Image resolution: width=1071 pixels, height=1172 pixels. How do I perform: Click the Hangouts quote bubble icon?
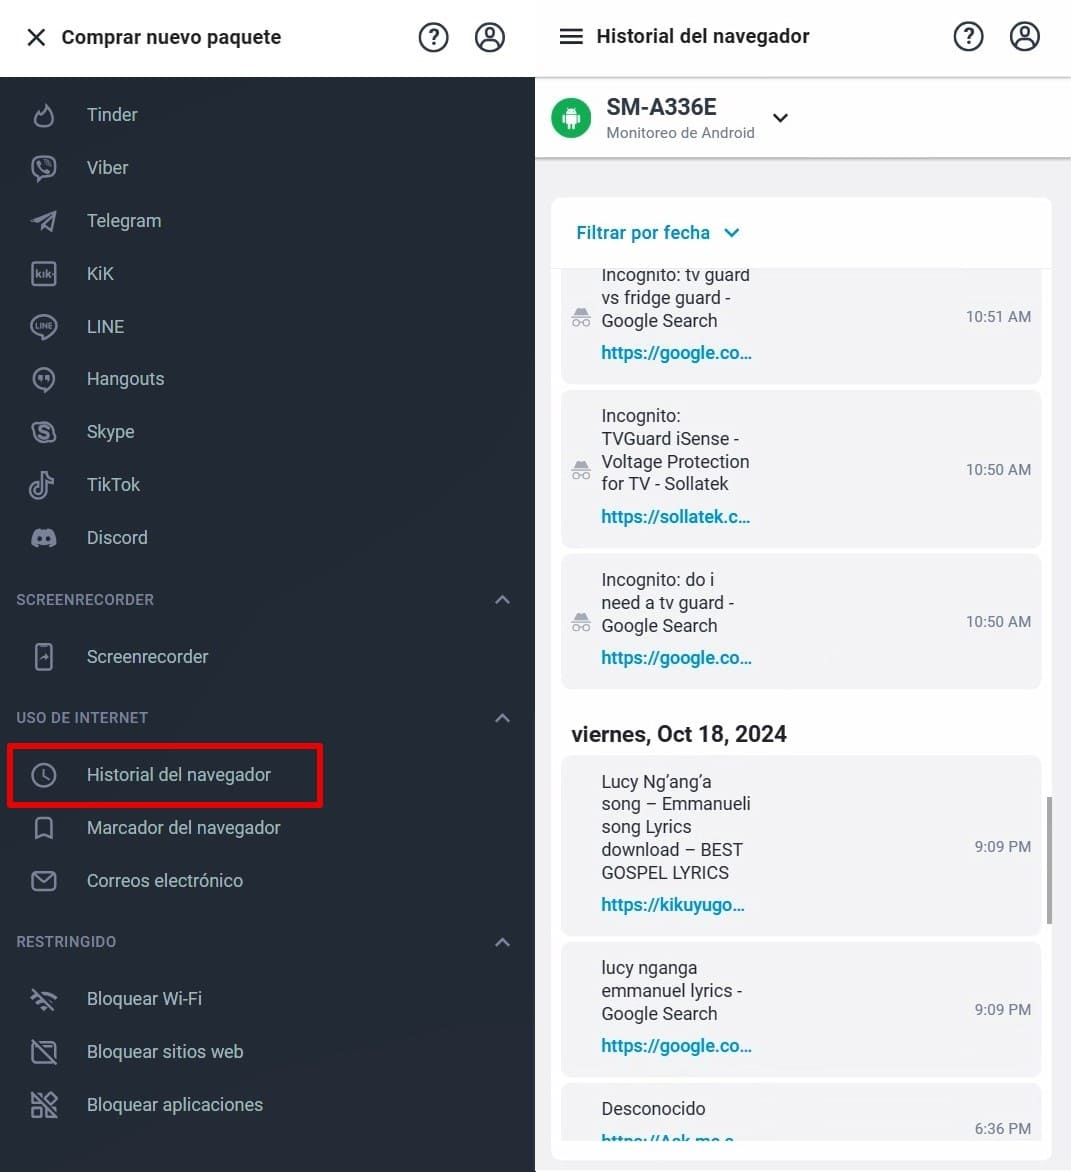[43, 380]
